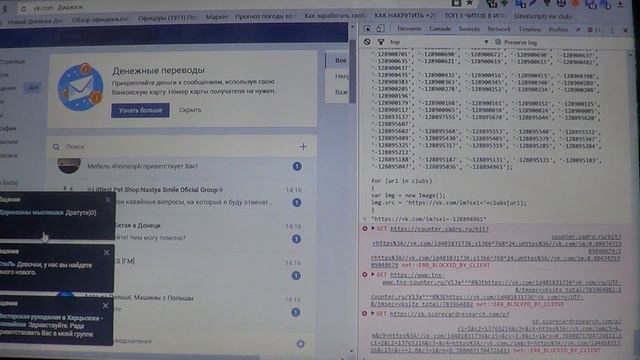Close the 'Девочки, у нас вы найдете' notification
This screenshot has height=360, width=640.
107,253
